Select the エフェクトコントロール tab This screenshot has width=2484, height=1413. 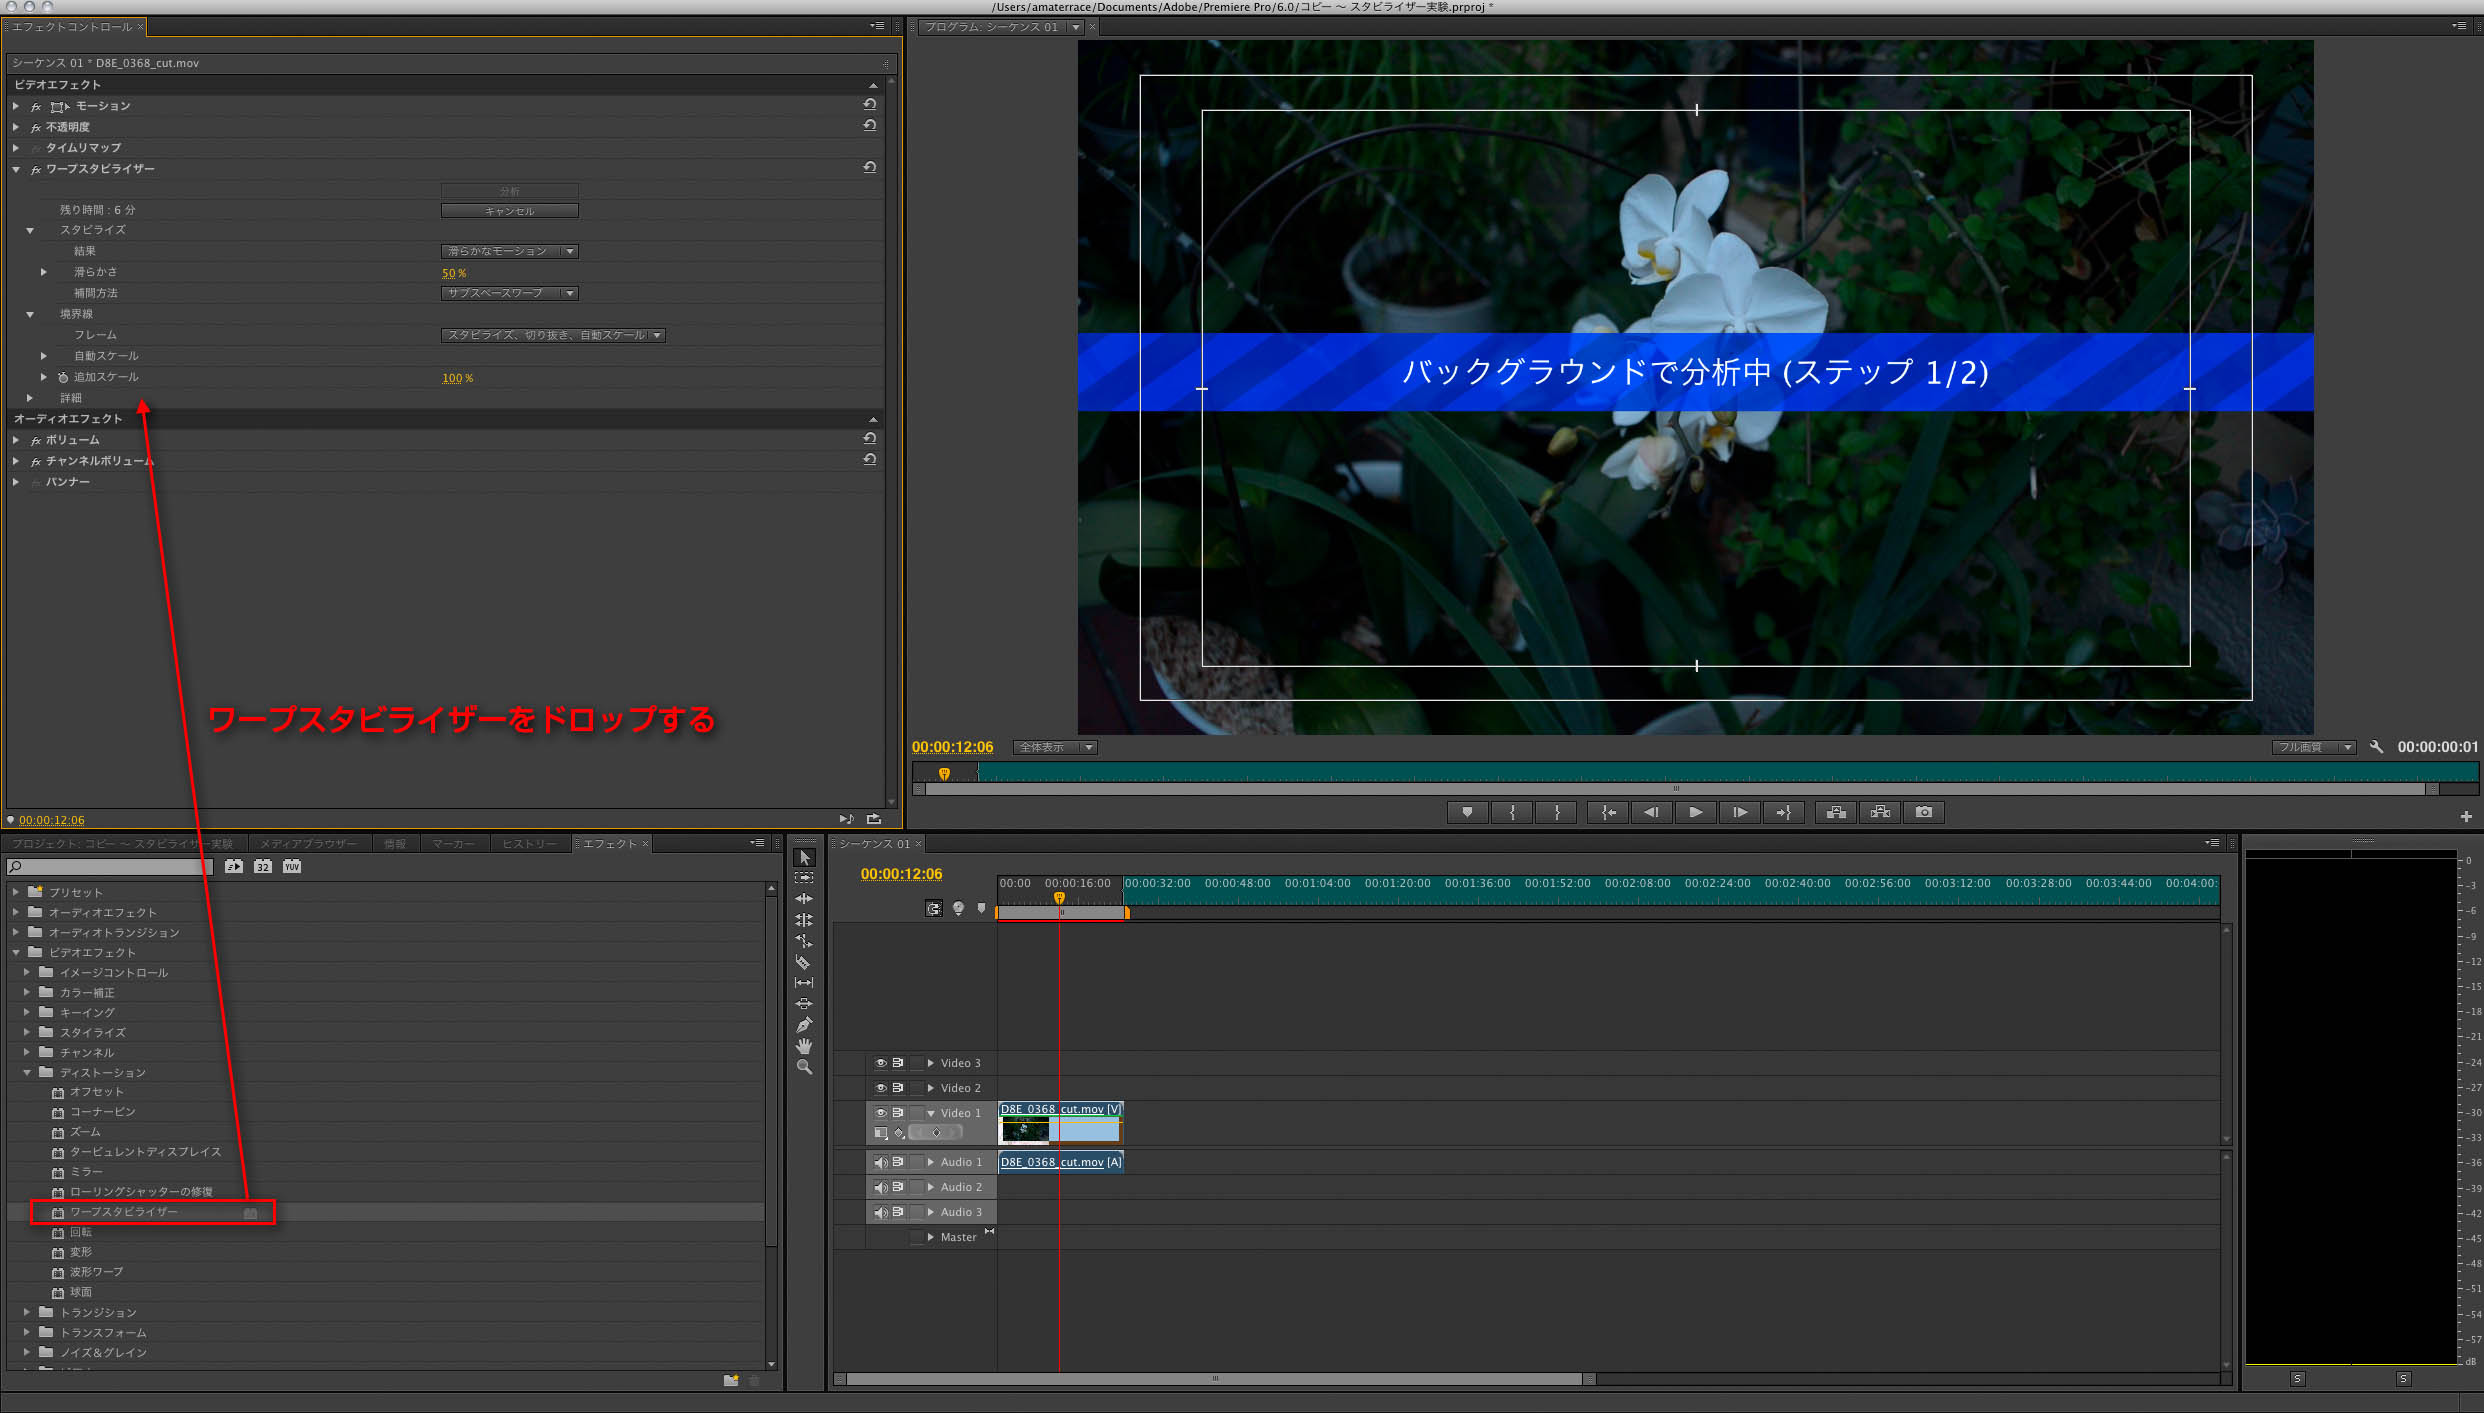coord(72,27)
